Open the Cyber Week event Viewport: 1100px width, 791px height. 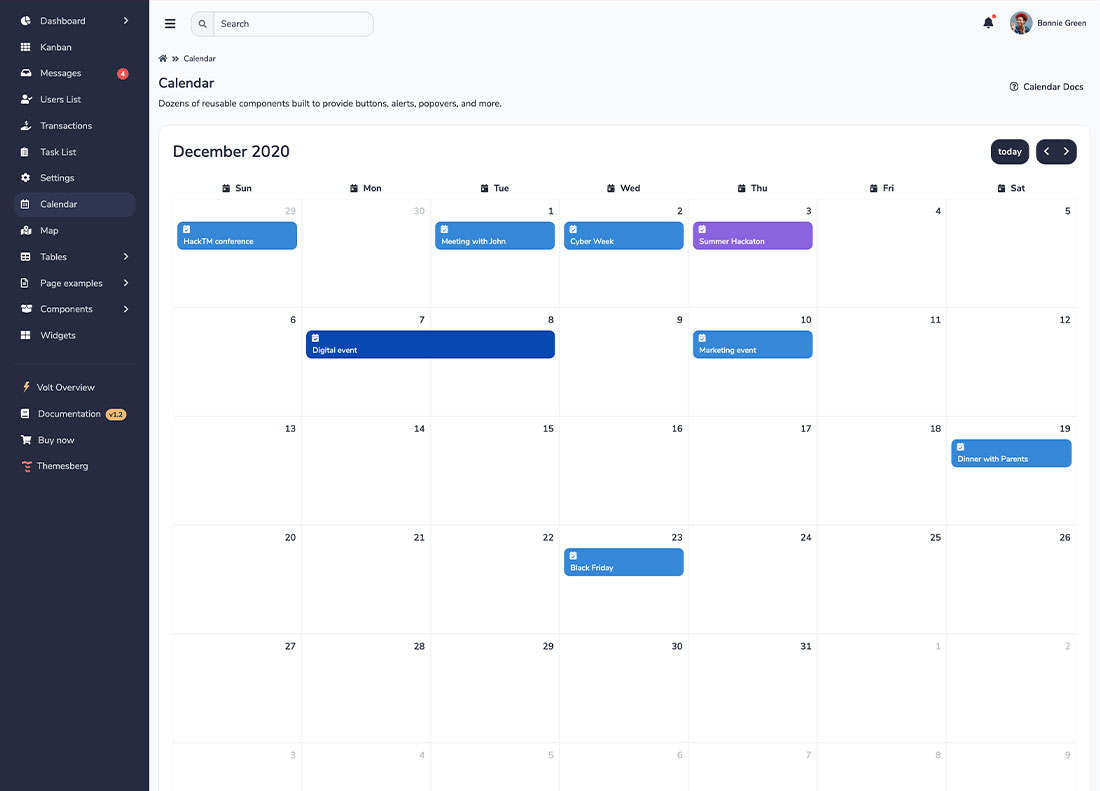tap(624, 236)
